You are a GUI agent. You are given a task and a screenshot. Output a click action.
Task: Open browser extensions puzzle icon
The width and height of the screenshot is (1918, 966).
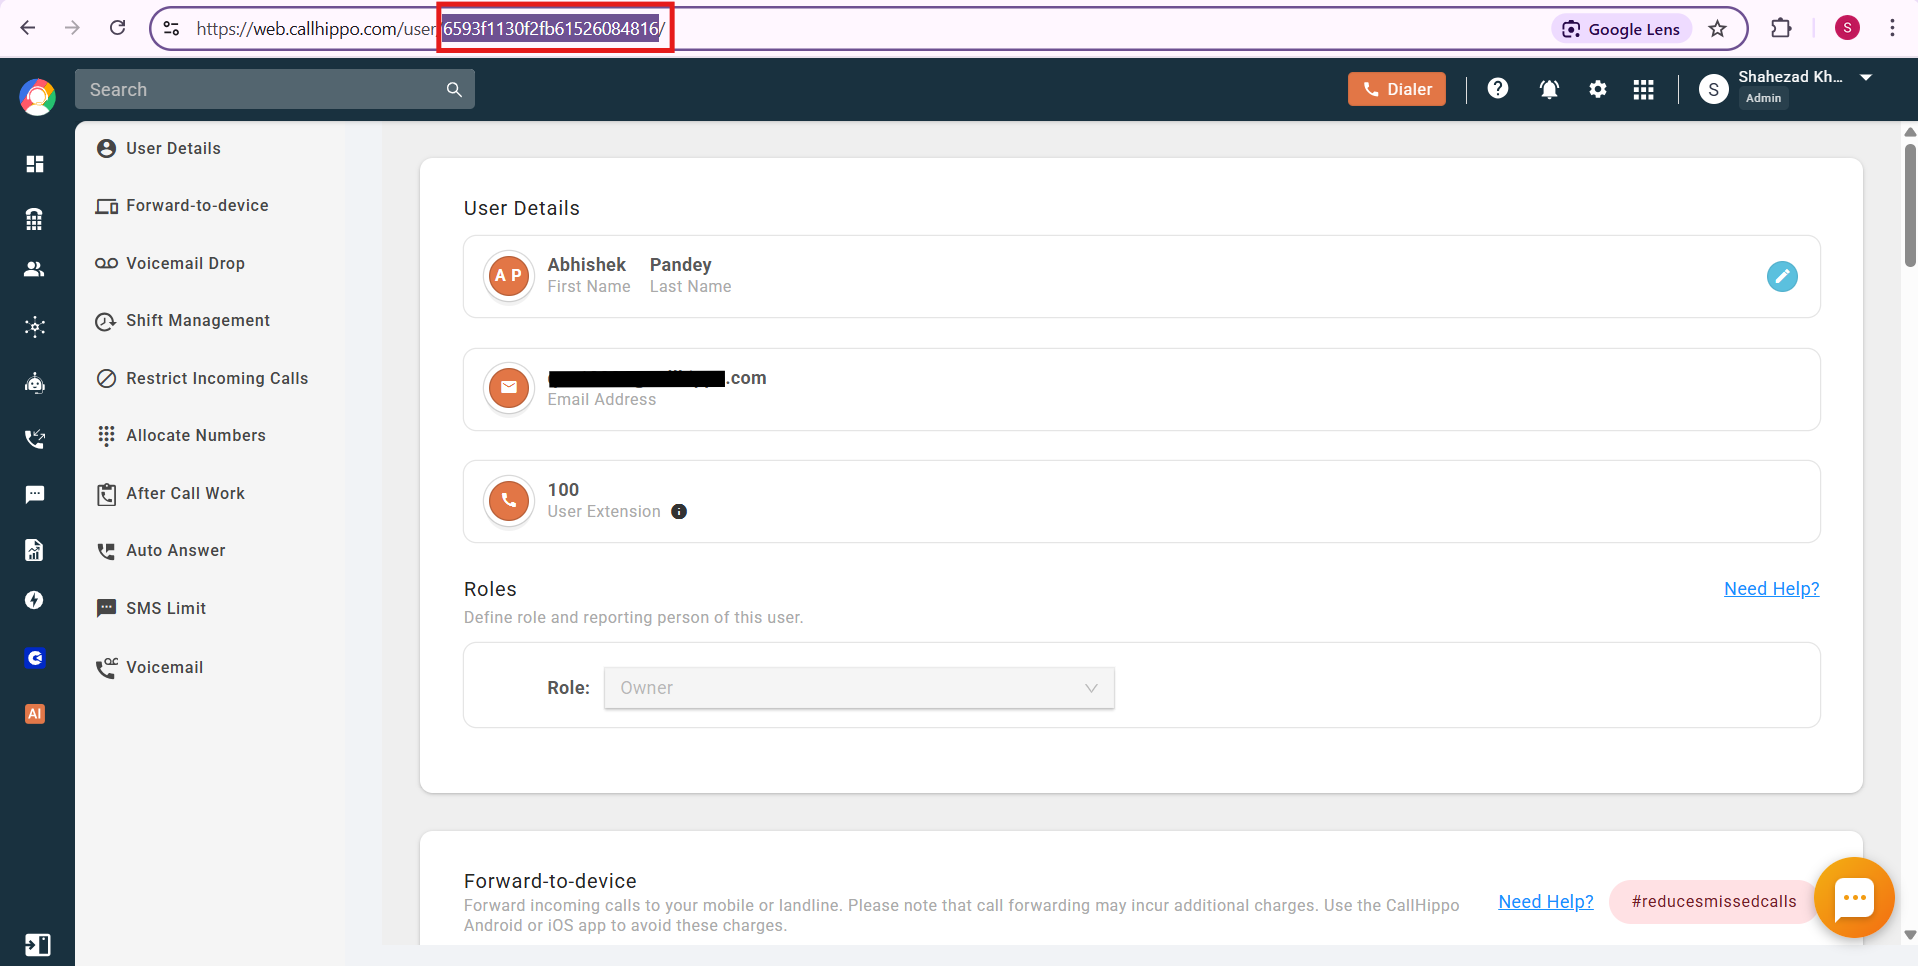(1781, 28)
